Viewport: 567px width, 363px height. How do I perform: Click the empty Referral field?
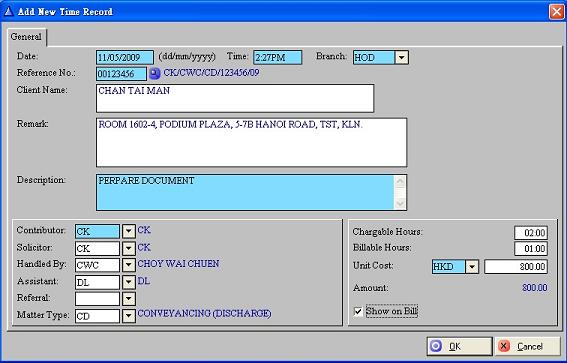97,299
